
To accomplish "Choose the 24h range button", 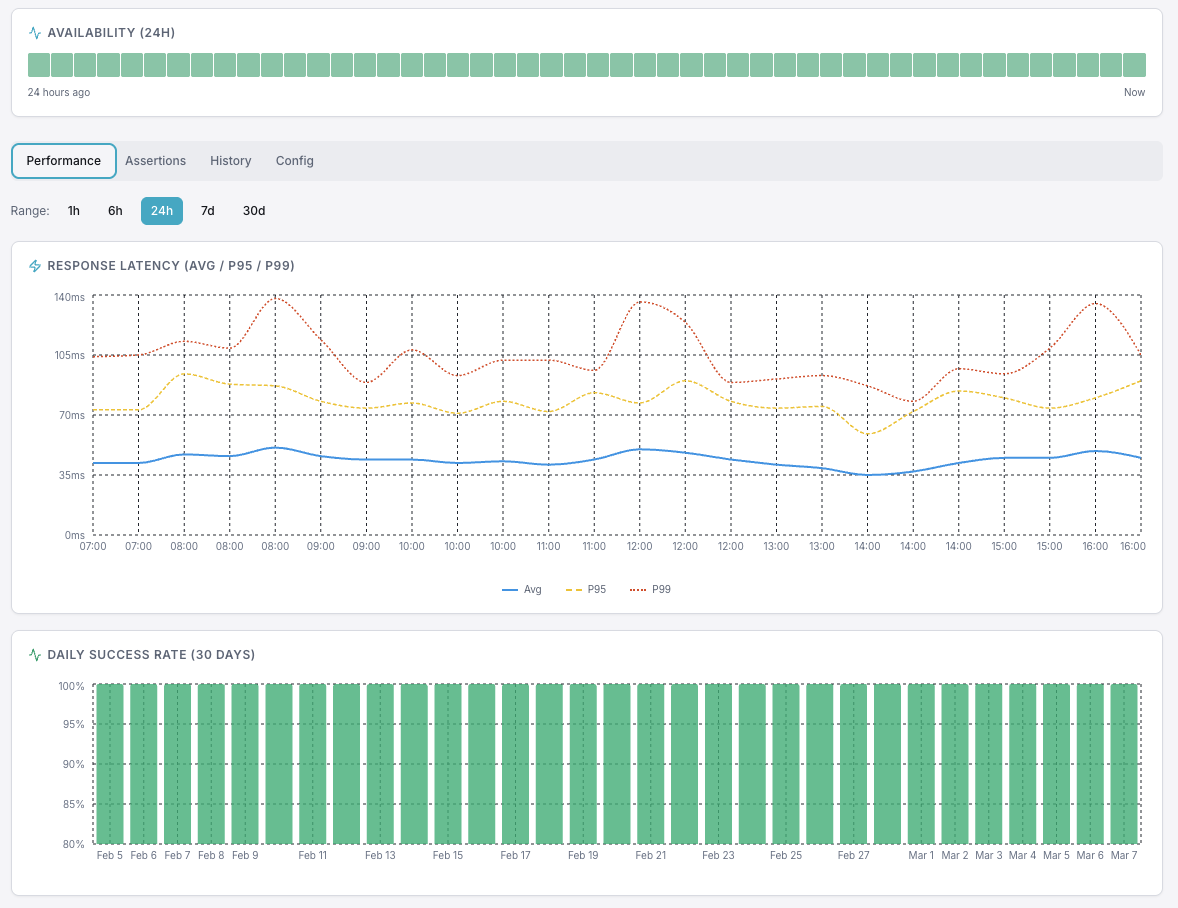I will coord(161,211).
